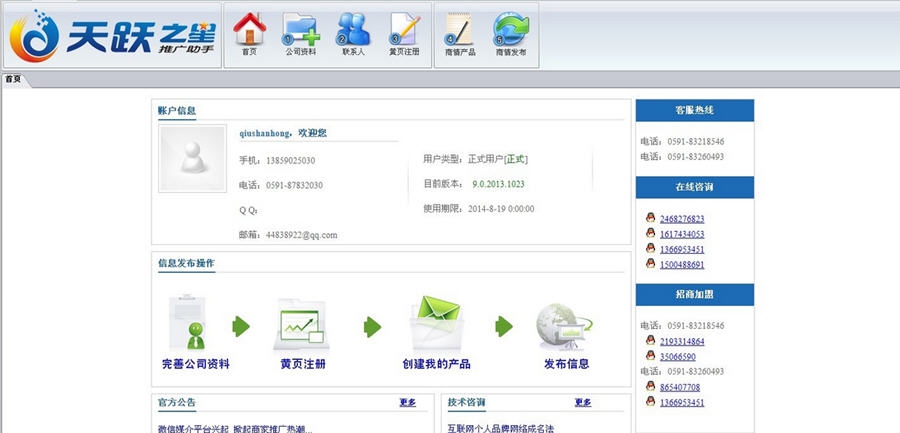
Task: Open QQ link 1366953451 under 在线咨询
Action: coord(682,249)
